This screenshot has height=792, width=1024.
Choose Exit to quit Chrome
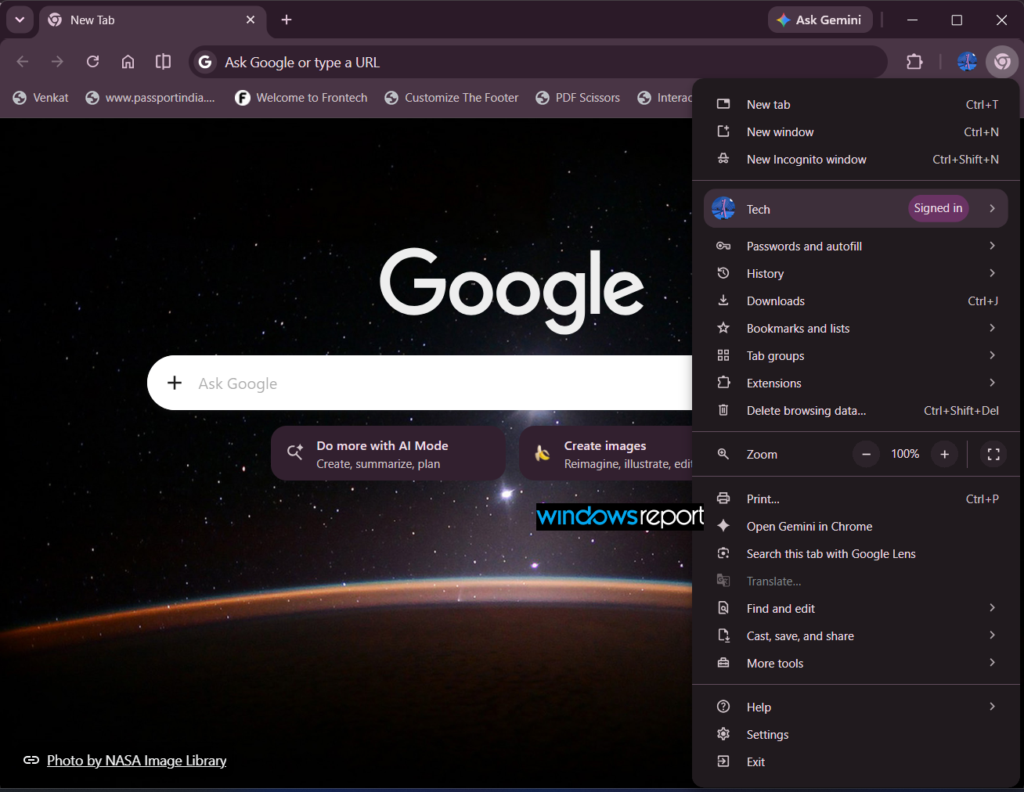856,762
